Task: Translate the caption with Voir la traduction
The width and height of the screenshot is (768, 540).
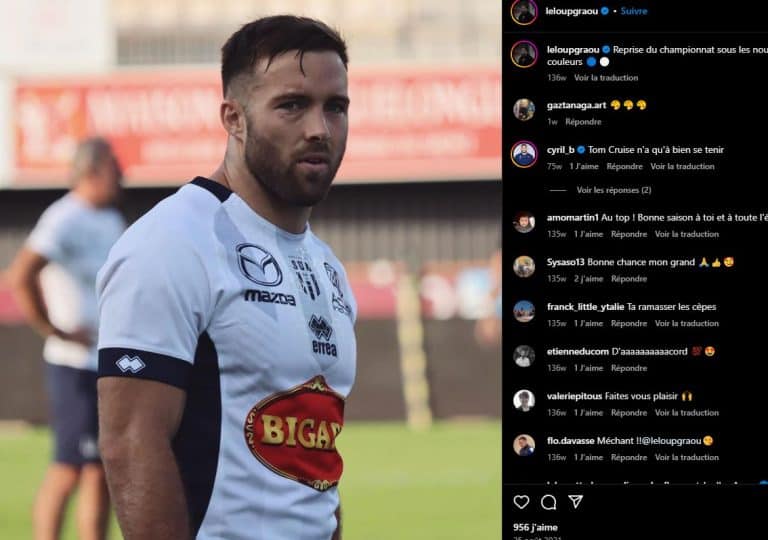Action: 606,77
